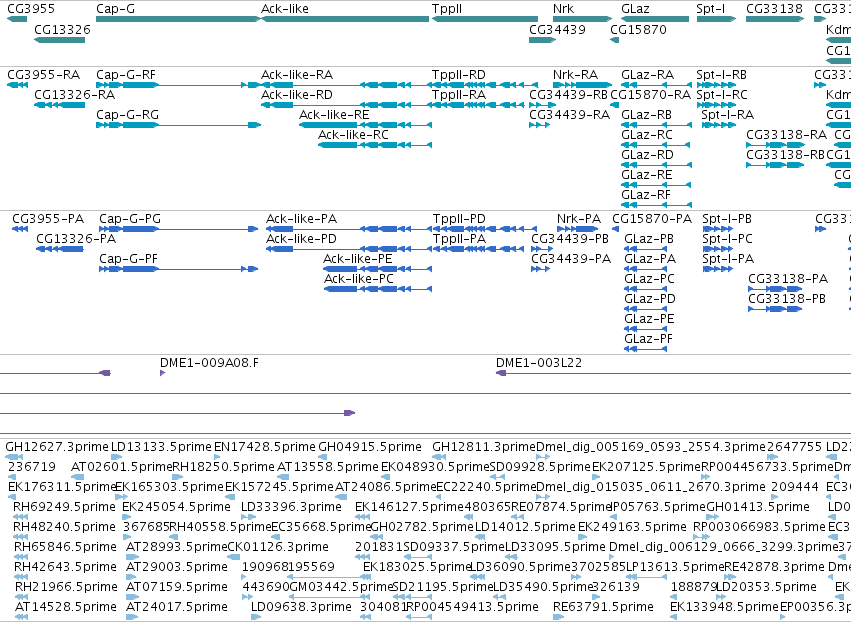Select EST LD09638.3prime

pos(256,617)
